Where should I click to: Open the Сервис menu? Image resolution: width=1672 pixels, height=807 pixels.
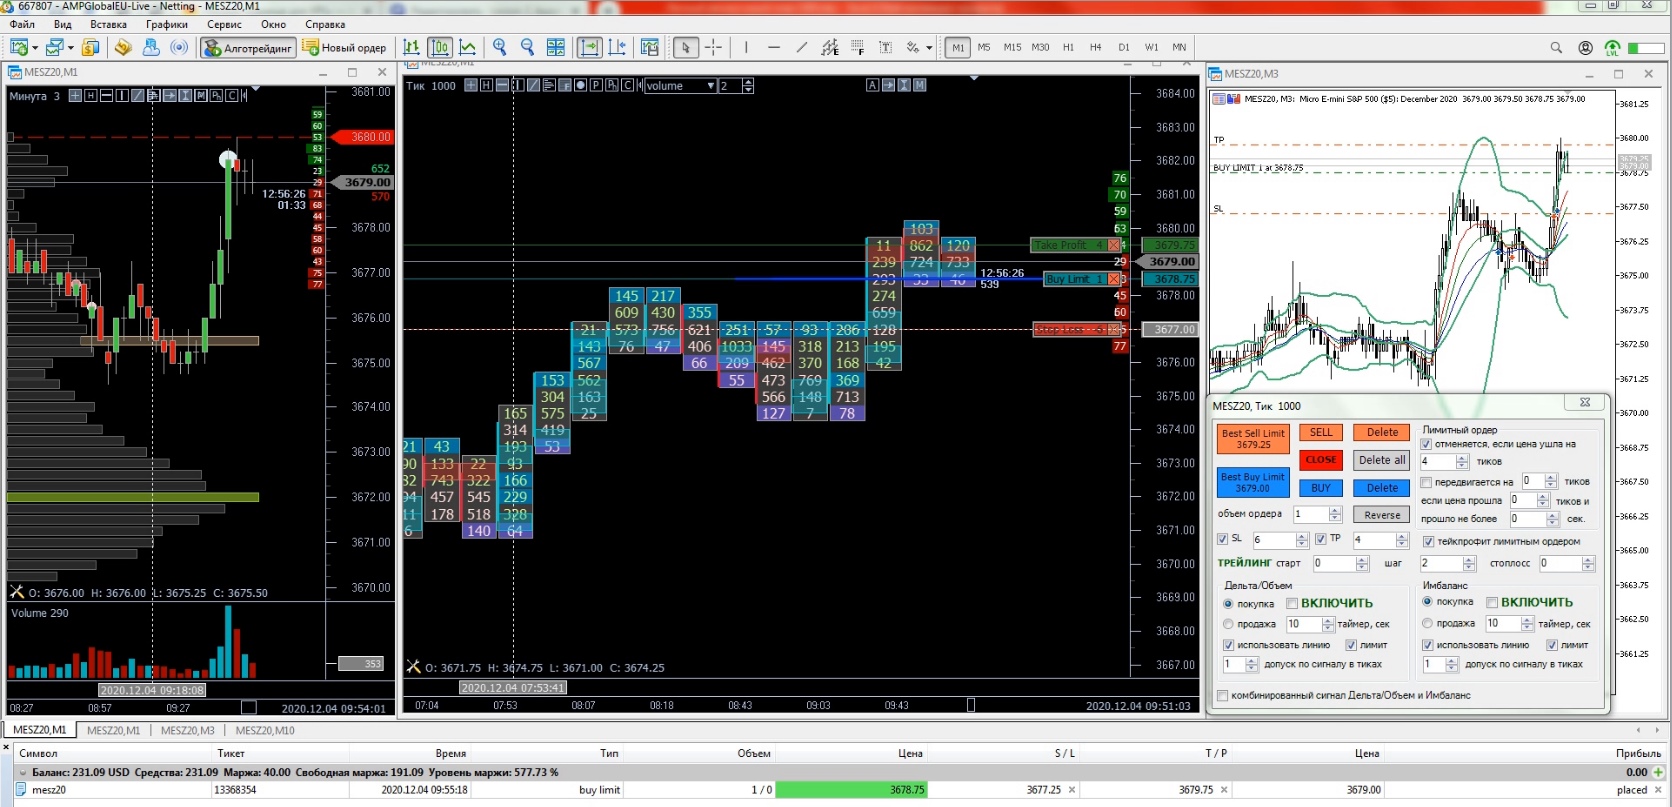coord(224,24)
